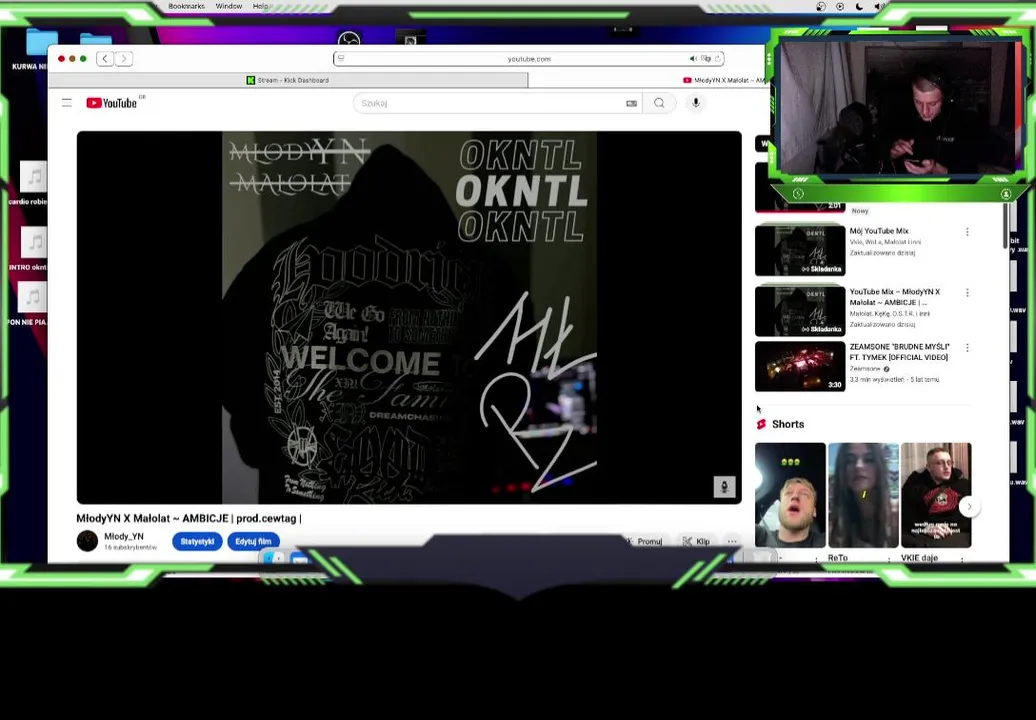
Task: Click clock icon on webcam overlay bar
Action: [798, 194]
